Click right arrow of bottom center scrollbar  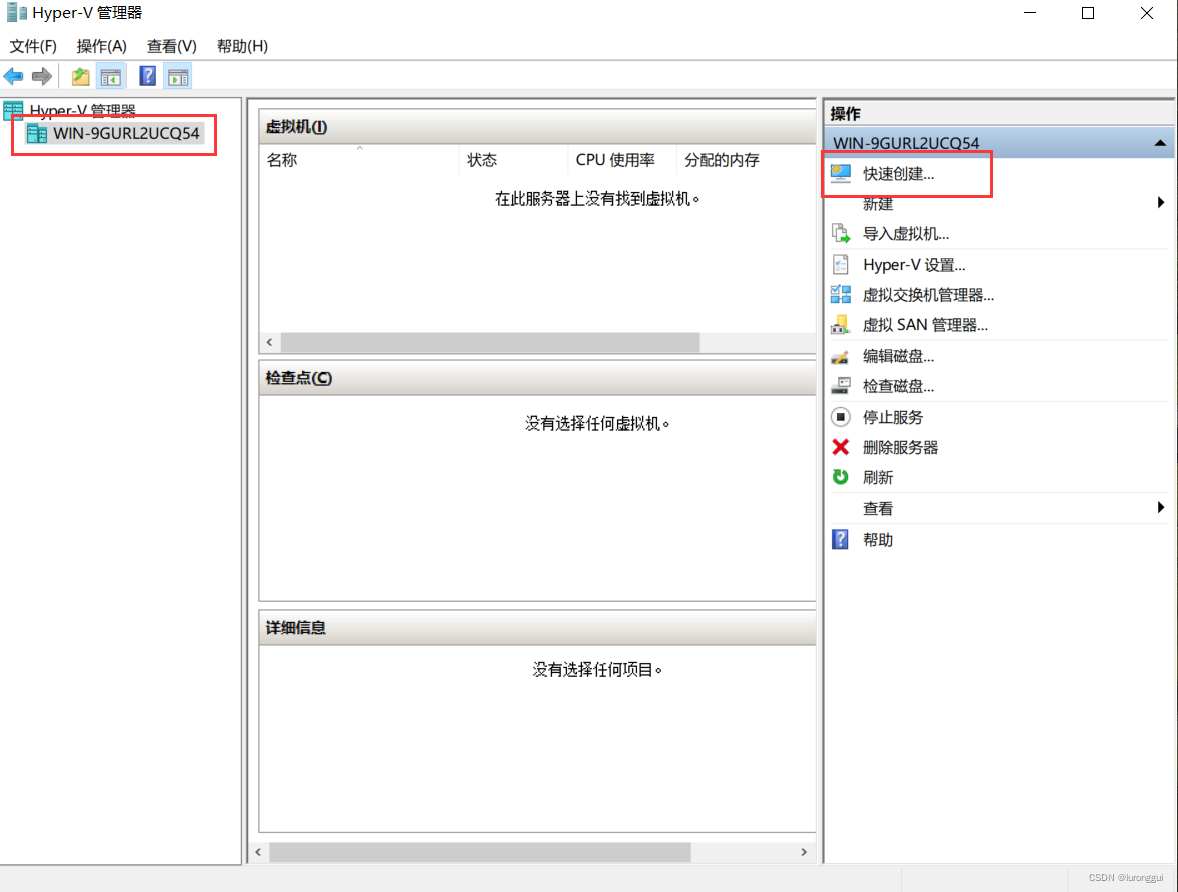pos(804,852)
